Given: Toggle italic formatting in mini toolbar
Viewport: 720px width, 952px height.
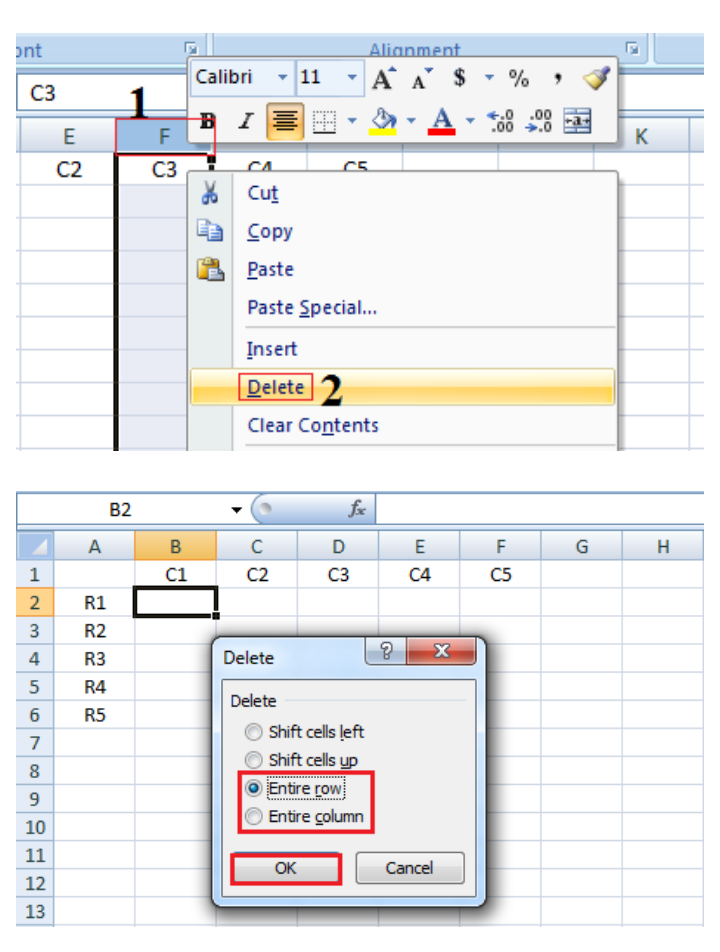Looking at the screenshot, I should pyautogui.click(x=245, y=122).
